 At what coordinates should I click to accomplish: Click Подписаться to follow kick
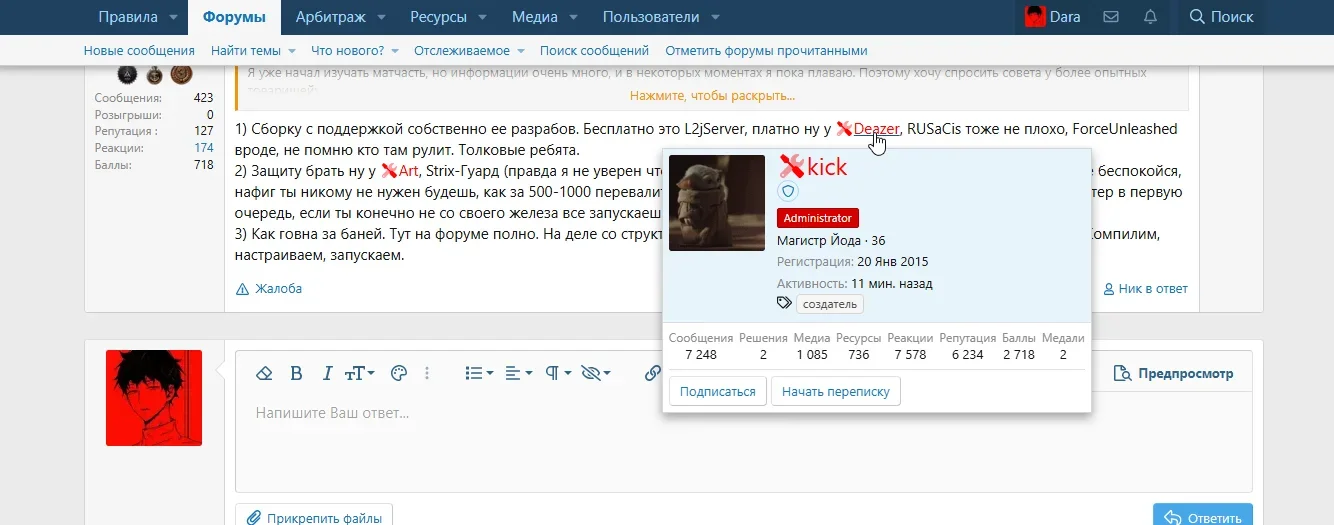(x=718, y=391)
